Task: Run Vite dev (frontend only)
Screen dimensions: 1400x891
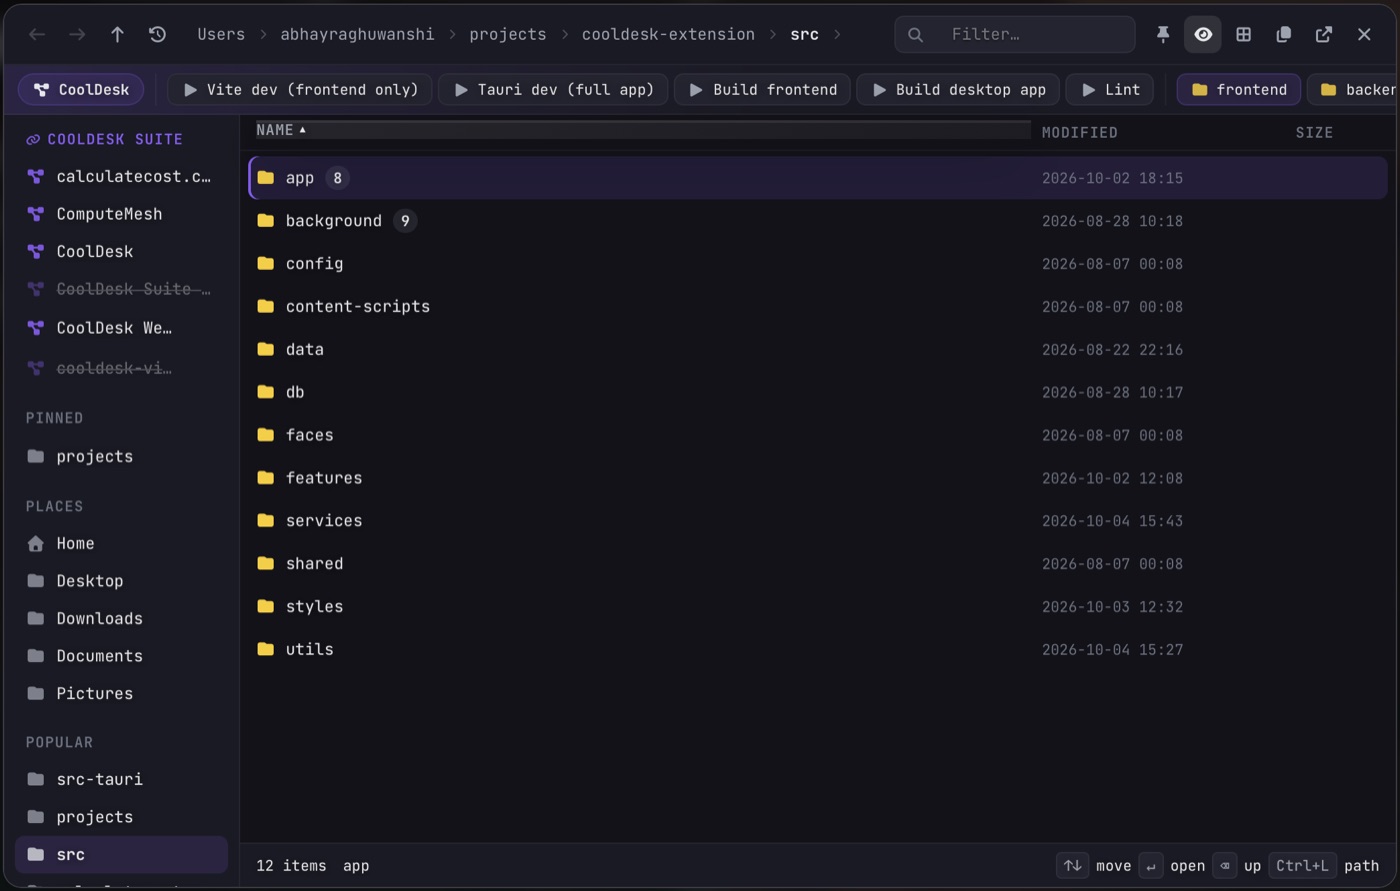Action: coord(300,90)
